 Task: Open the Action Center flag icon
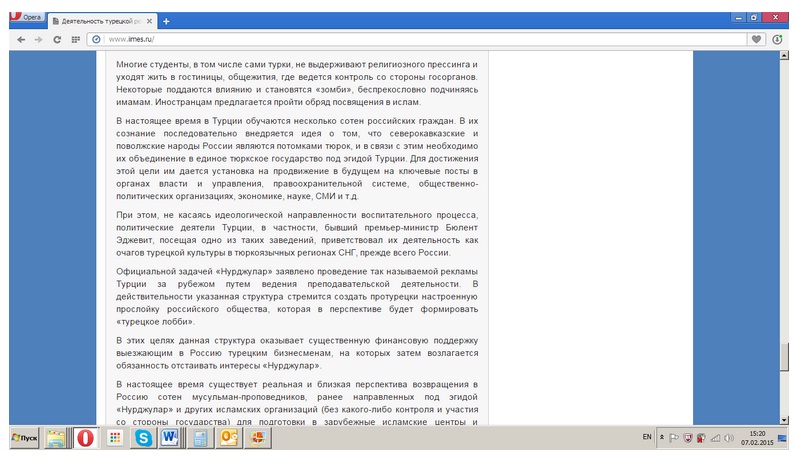click(673, 438)
